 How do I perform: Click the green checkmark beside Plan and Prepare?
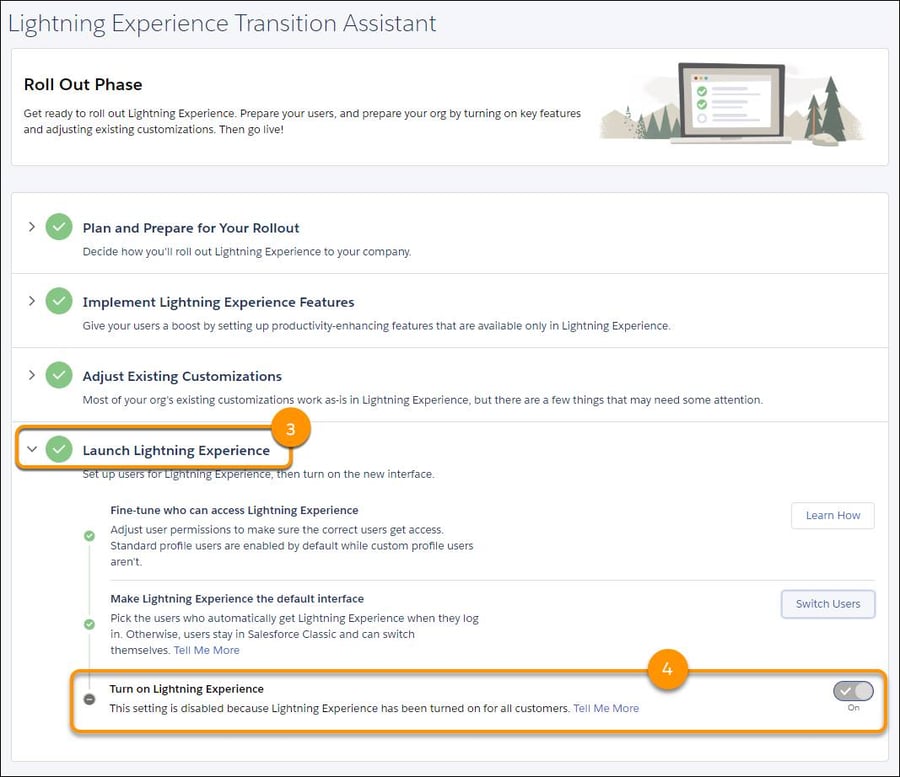coord(58,227)
